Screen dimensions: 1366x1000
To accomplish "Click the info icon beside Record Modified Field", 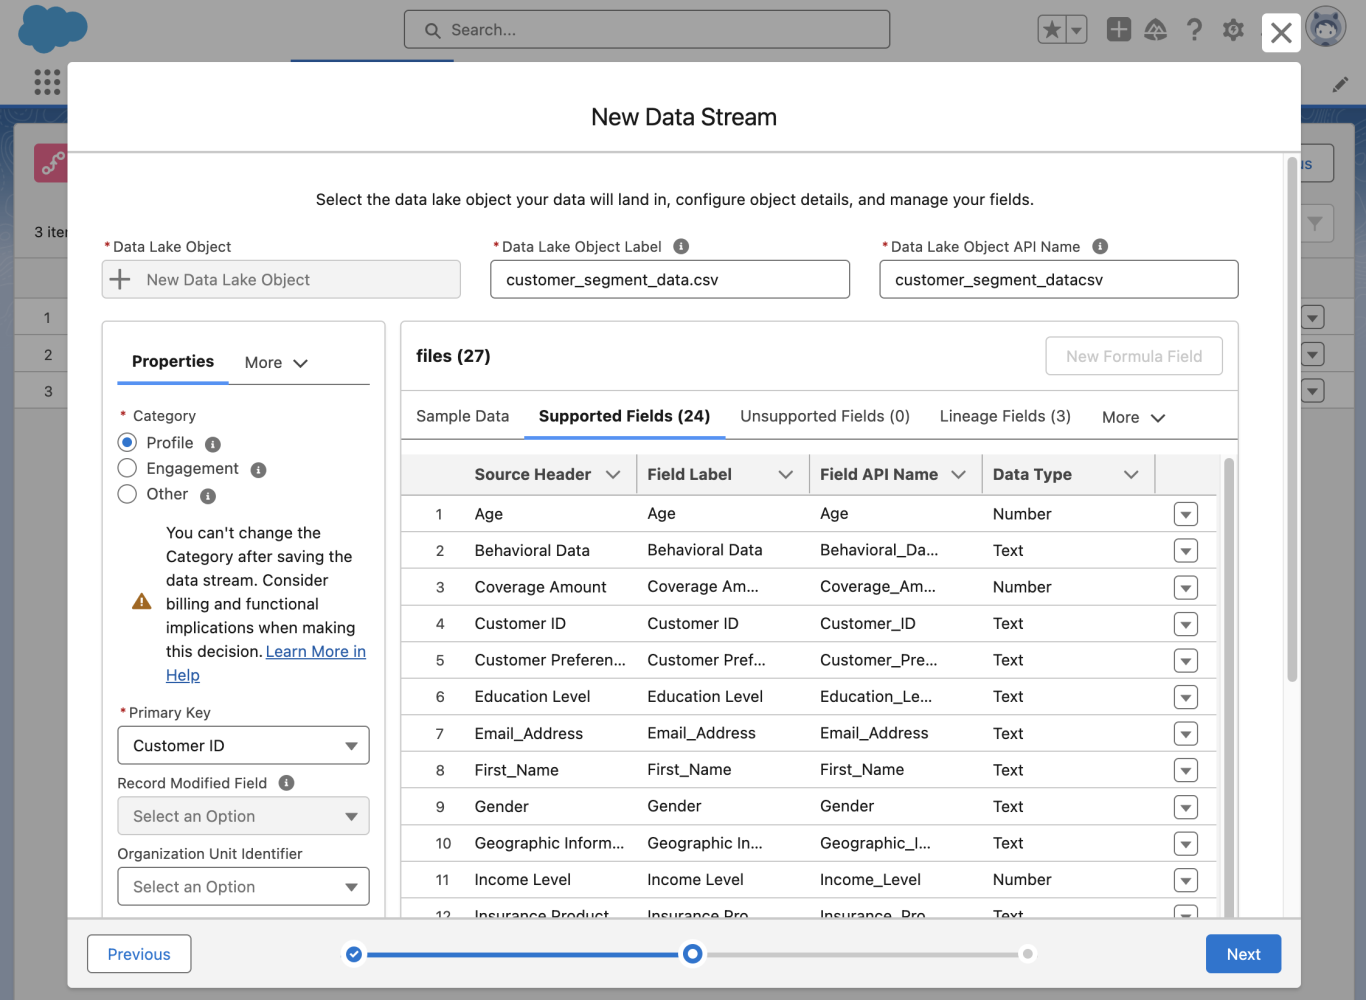I will click(x=287, y=782).
